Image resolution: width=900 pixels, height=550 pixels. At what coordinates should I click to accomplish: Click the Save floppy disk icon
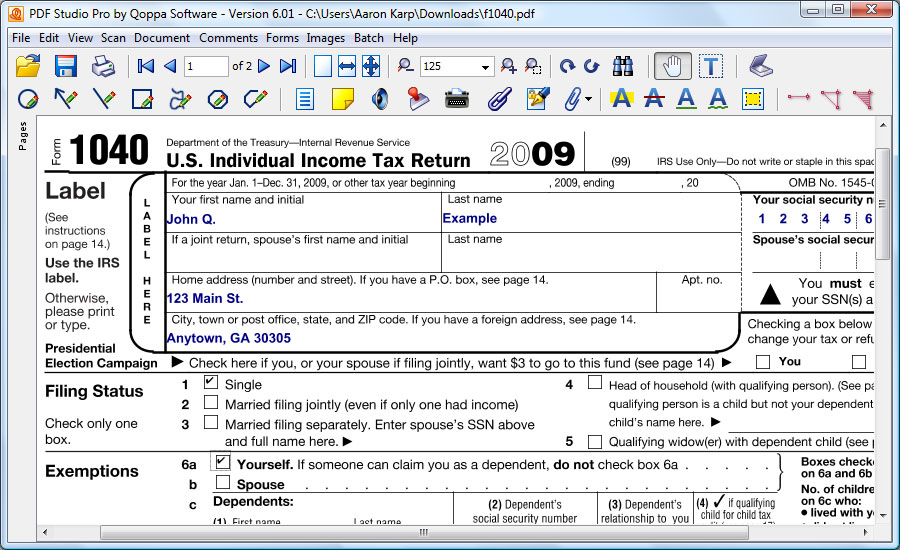66,67
